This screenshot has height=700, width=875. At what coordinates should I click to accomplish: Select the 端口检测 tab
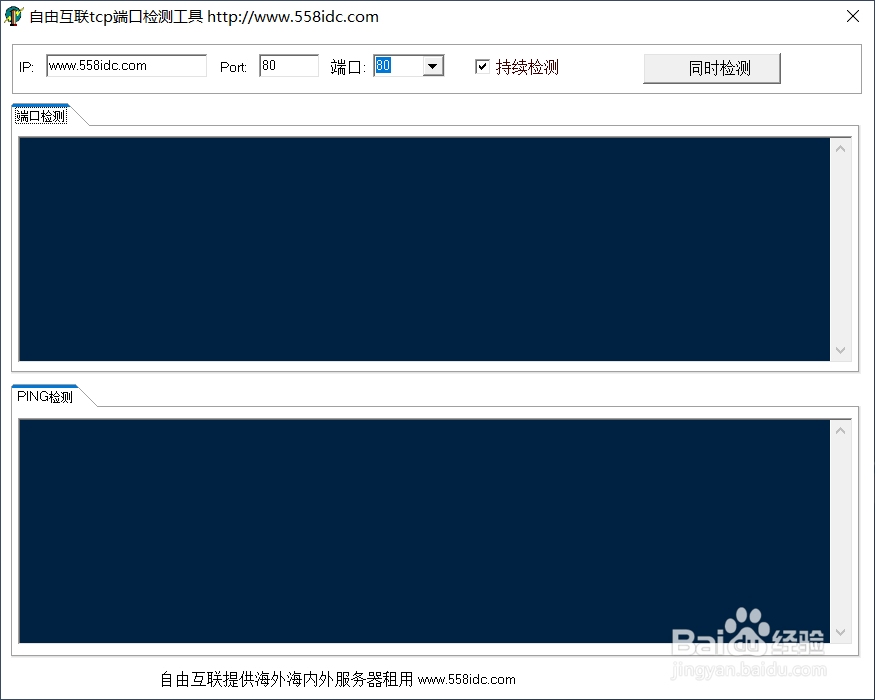pyautogui.click(x=41, y=116)
